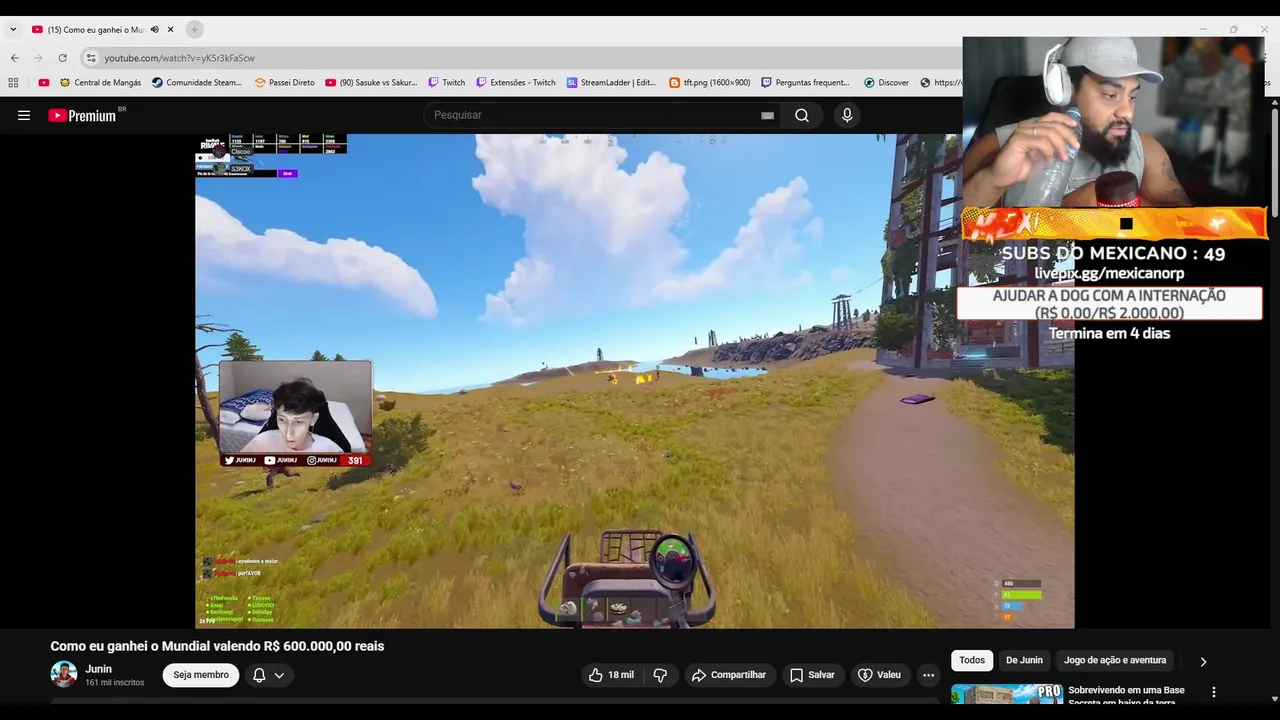Open the StreamLadder bookmark
Image resolution: width=1280 pixels, height=720 pixels.
[x=611, y=83]
